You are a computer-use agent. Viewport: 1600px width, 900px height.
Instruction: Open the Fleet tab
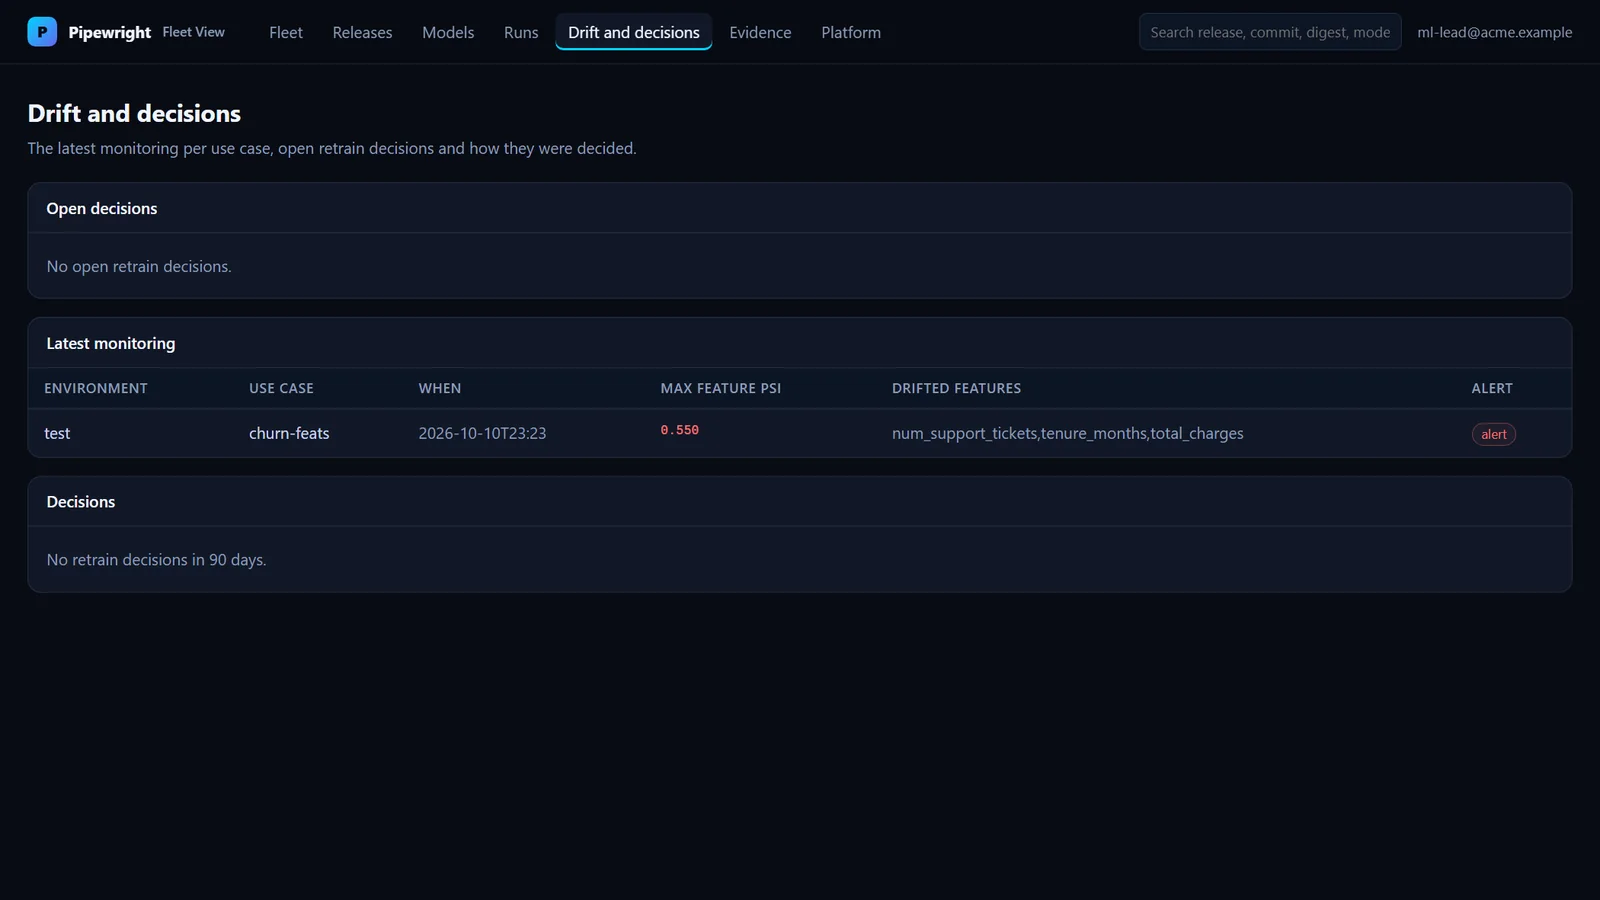click(285, 32)
